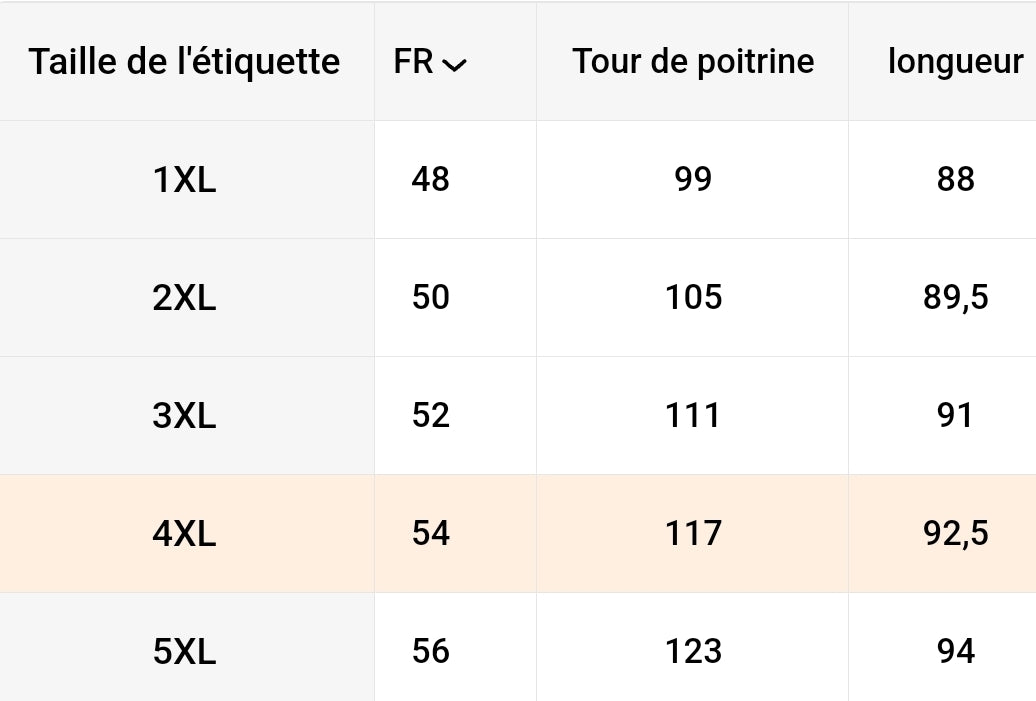Click the chevron next to FR

click(x=455, y=65)
